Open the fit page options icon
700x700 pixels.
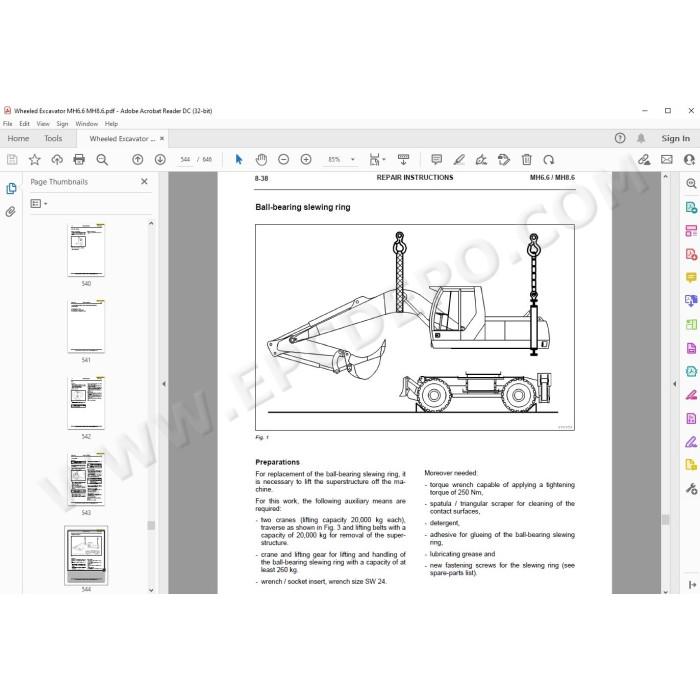click(x=377, y=159)
